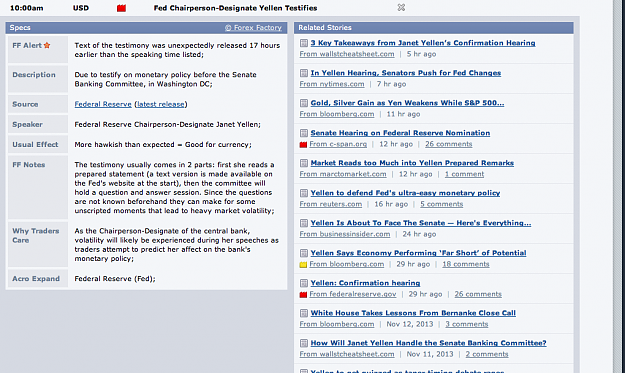Click the red high-impact icon beside USD
This screenshot has height=373, width=625.
[121, 8]
